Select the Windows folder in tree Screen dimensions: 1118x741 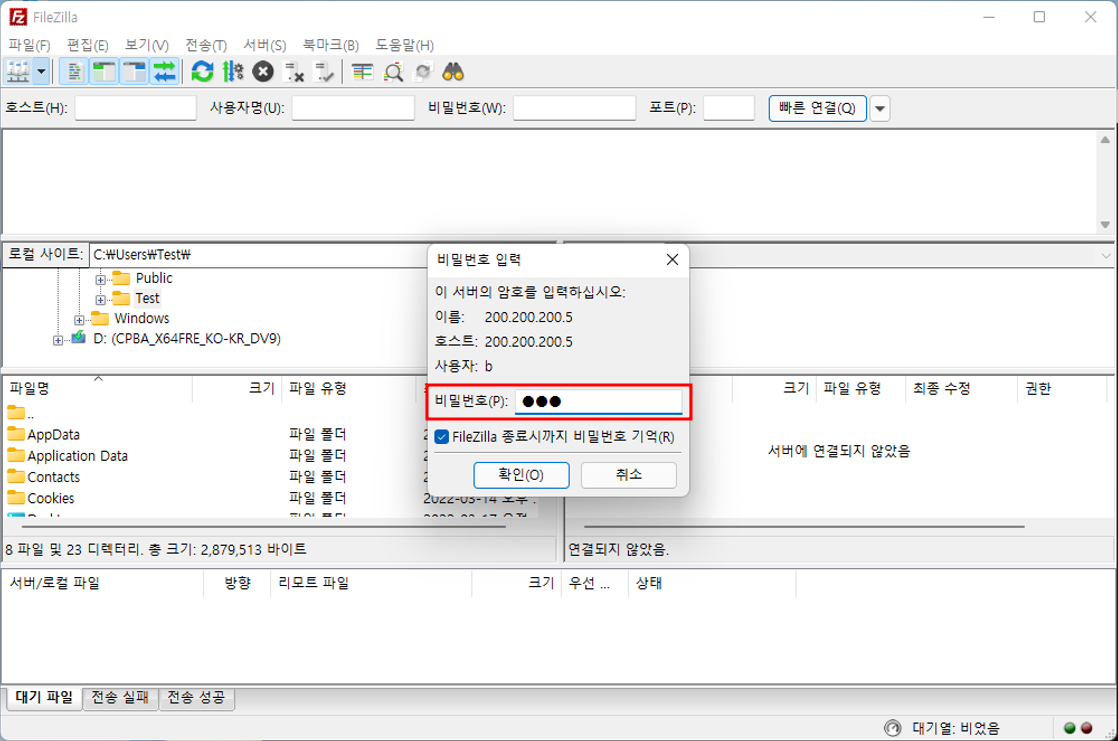click(142, 318)
